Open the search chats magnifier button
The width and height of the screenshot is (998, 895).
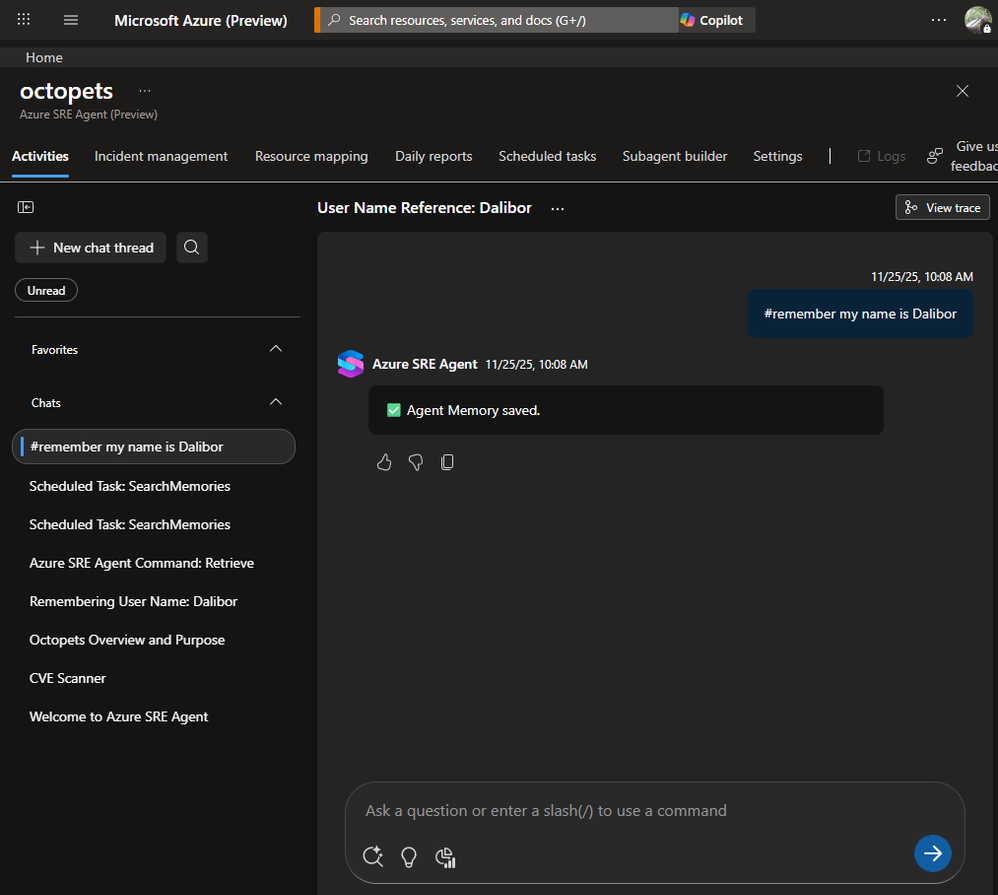tap(192, 247)
